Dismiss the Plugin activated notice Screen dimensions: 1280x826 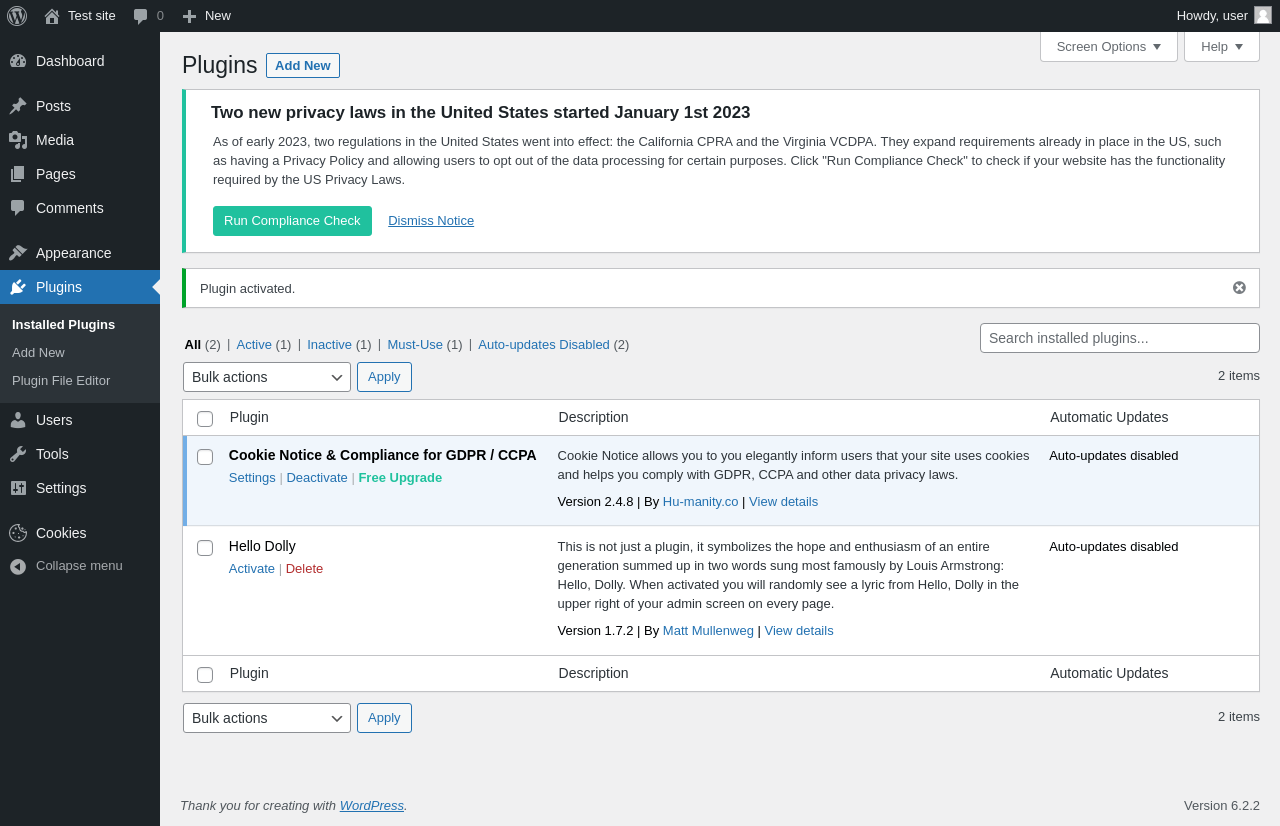pyautogui.click(x=1239, y=288)
